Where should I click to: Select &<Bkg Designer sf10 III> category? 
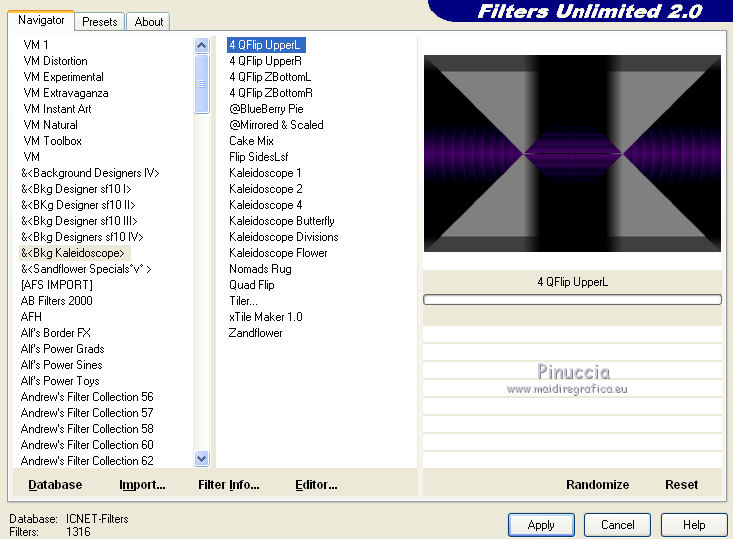[79, 221]
